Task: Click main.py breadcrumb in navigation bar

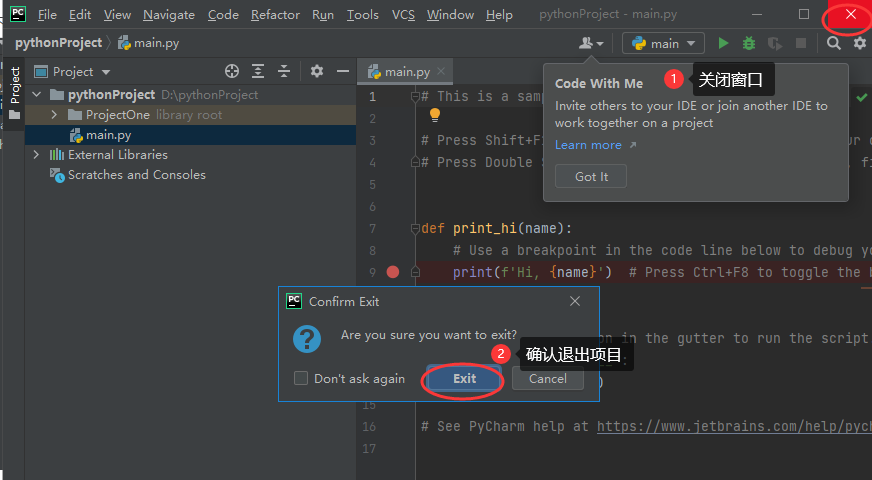Action: click(x=148, y=43)
